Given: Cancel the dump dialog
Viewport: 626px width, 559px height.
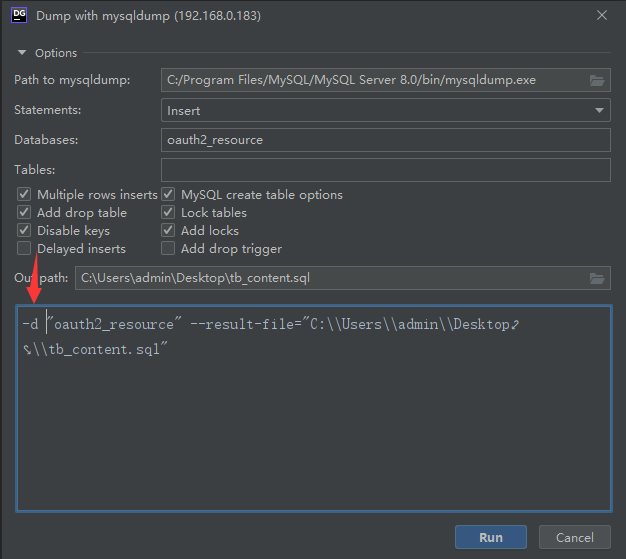Looking at the screenshot, I should (x=574, y=537).
